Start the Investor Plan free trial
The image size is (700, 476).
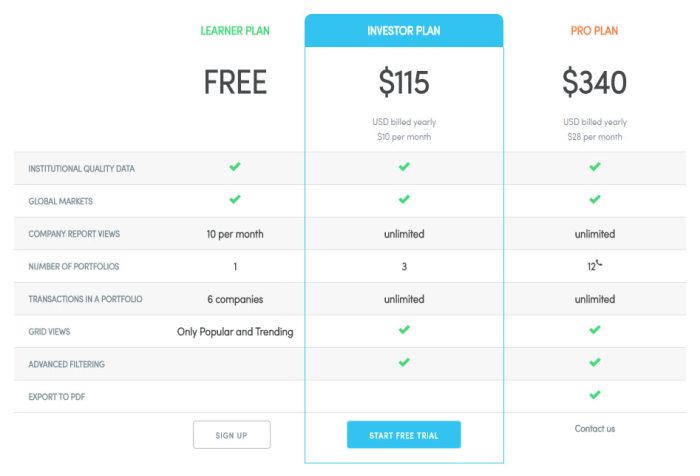[x=404, y=434]
